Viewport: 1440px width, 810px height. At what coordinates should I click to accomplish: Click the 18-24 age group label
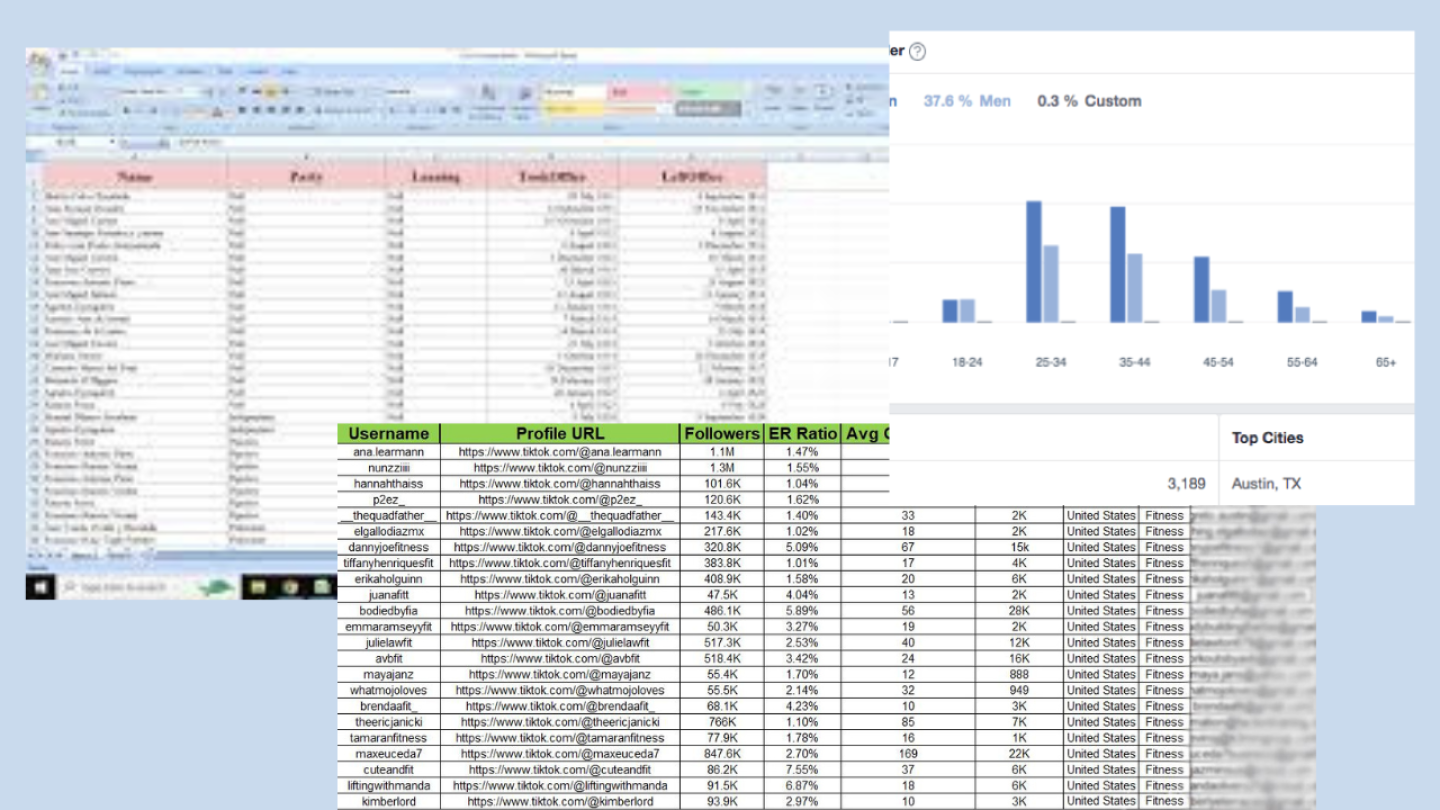click(967, 362)
